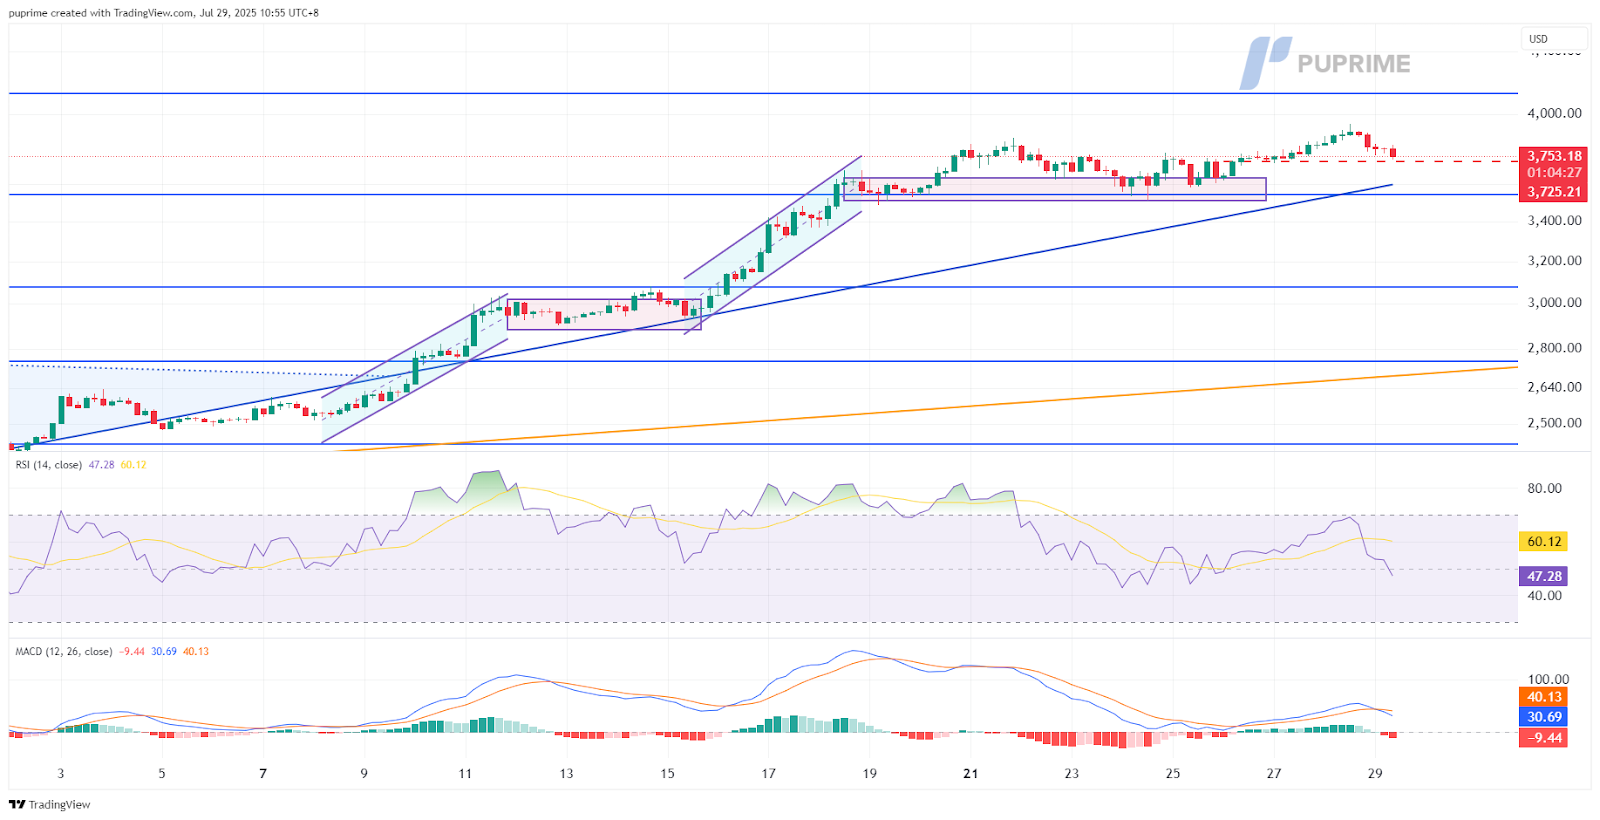Select the MACD (12, 26, close) indicator legend
Viewport: 1600px width, 820px height.
64,651
